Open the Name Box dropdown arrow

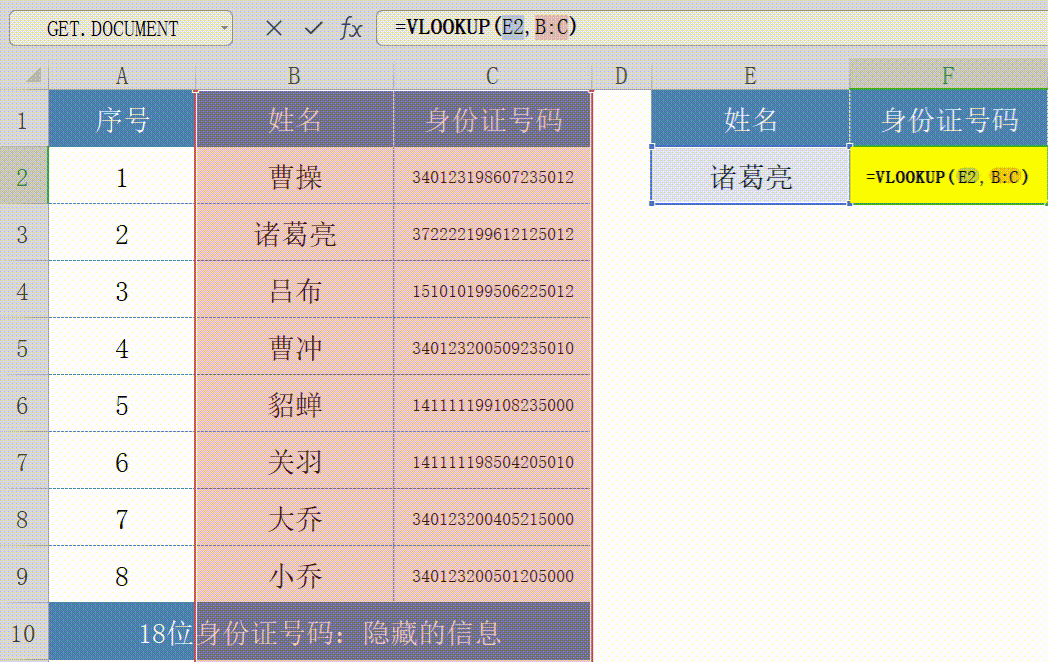[x=226, y=29]
